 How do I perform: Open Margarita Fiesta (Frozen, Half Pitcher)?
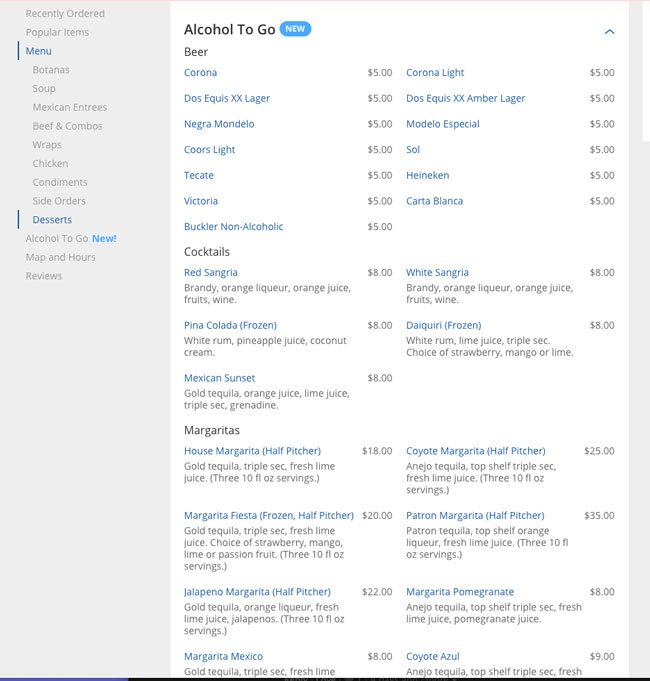click(x=269, y=515)
